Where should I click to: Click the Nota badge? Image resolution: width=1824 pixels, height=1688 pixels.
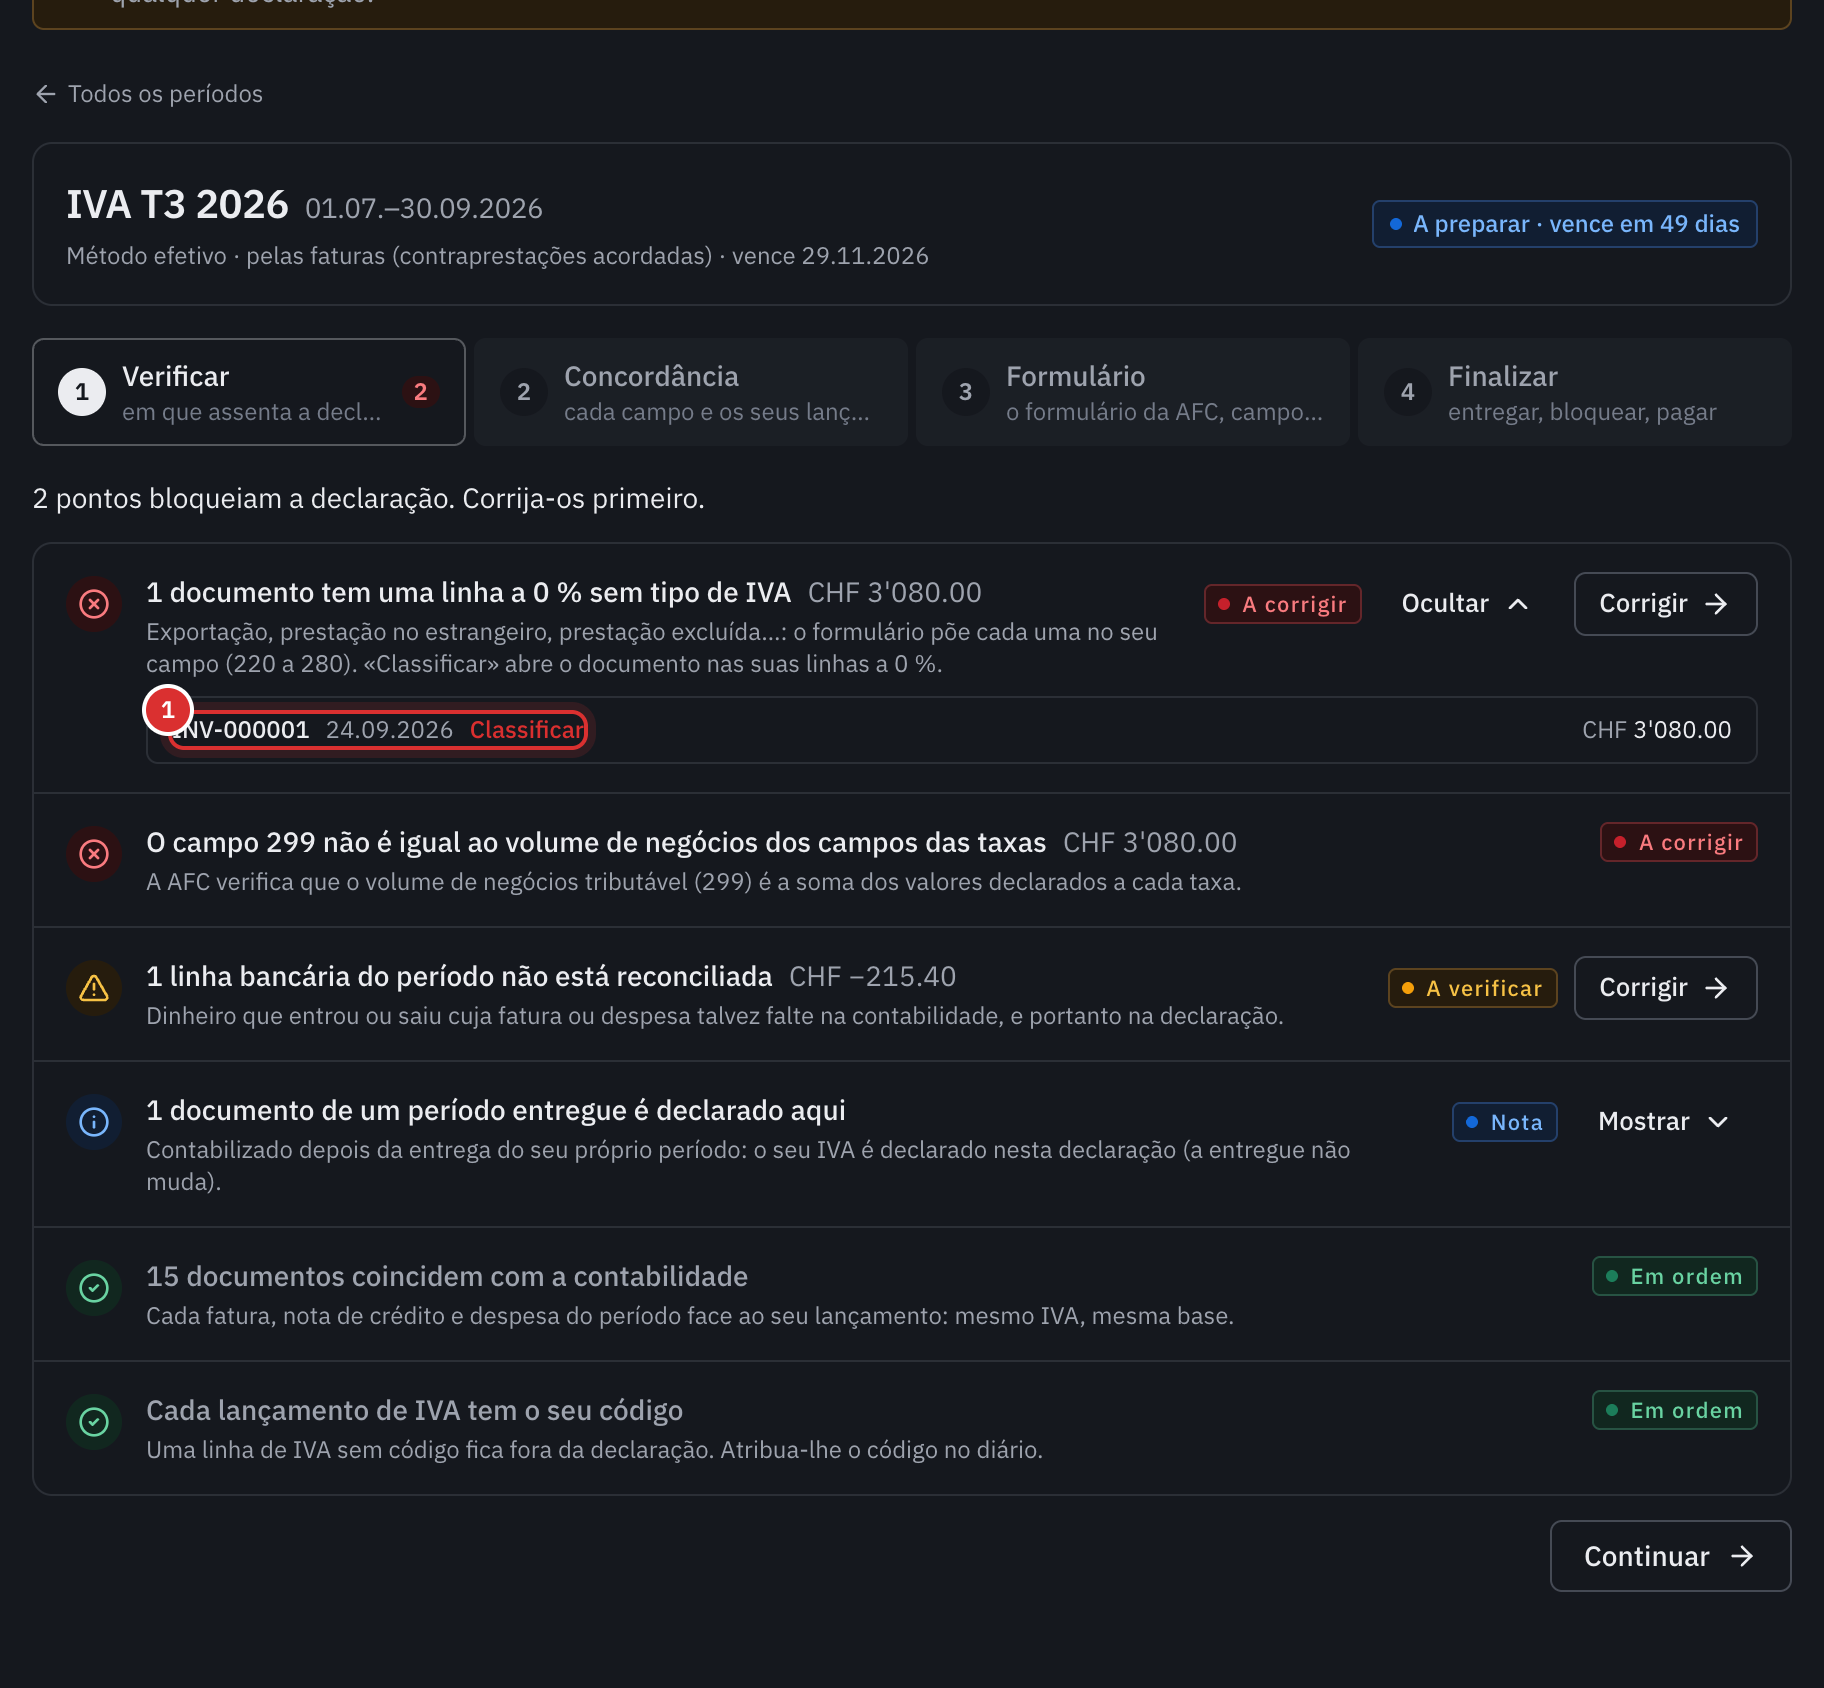click(1505, 1122)
